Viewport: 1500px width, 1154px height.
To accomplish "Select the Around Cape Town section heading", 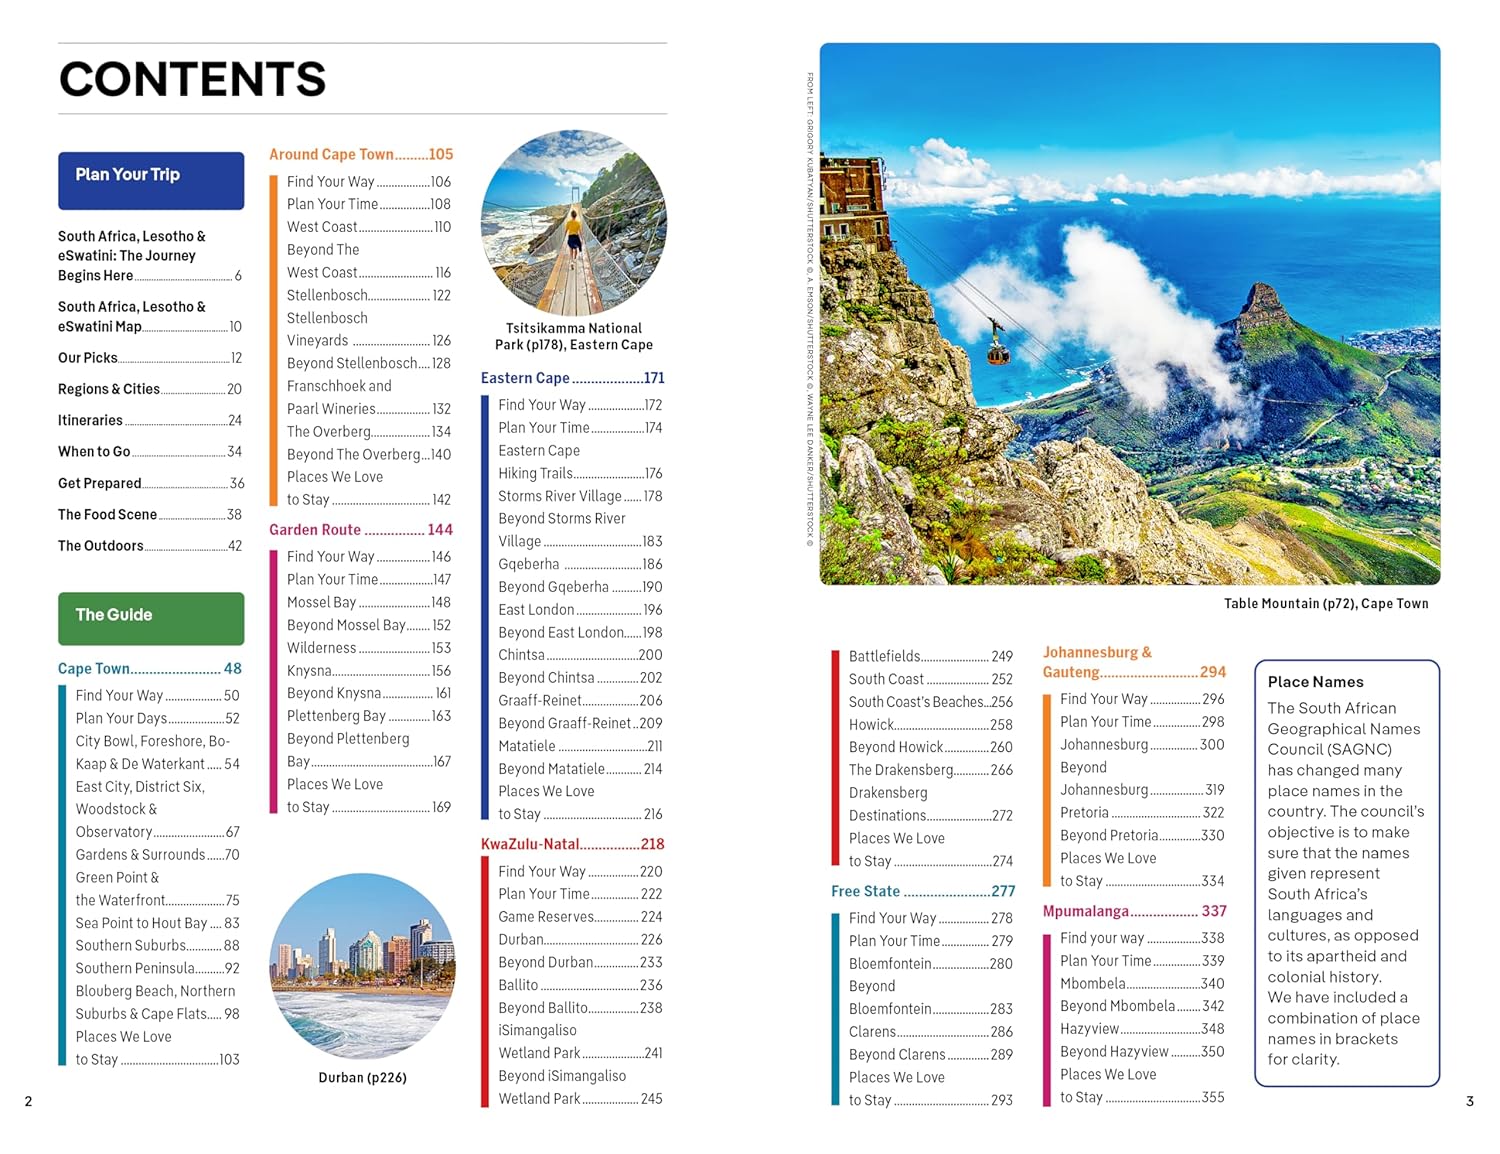I will point(360,154).
